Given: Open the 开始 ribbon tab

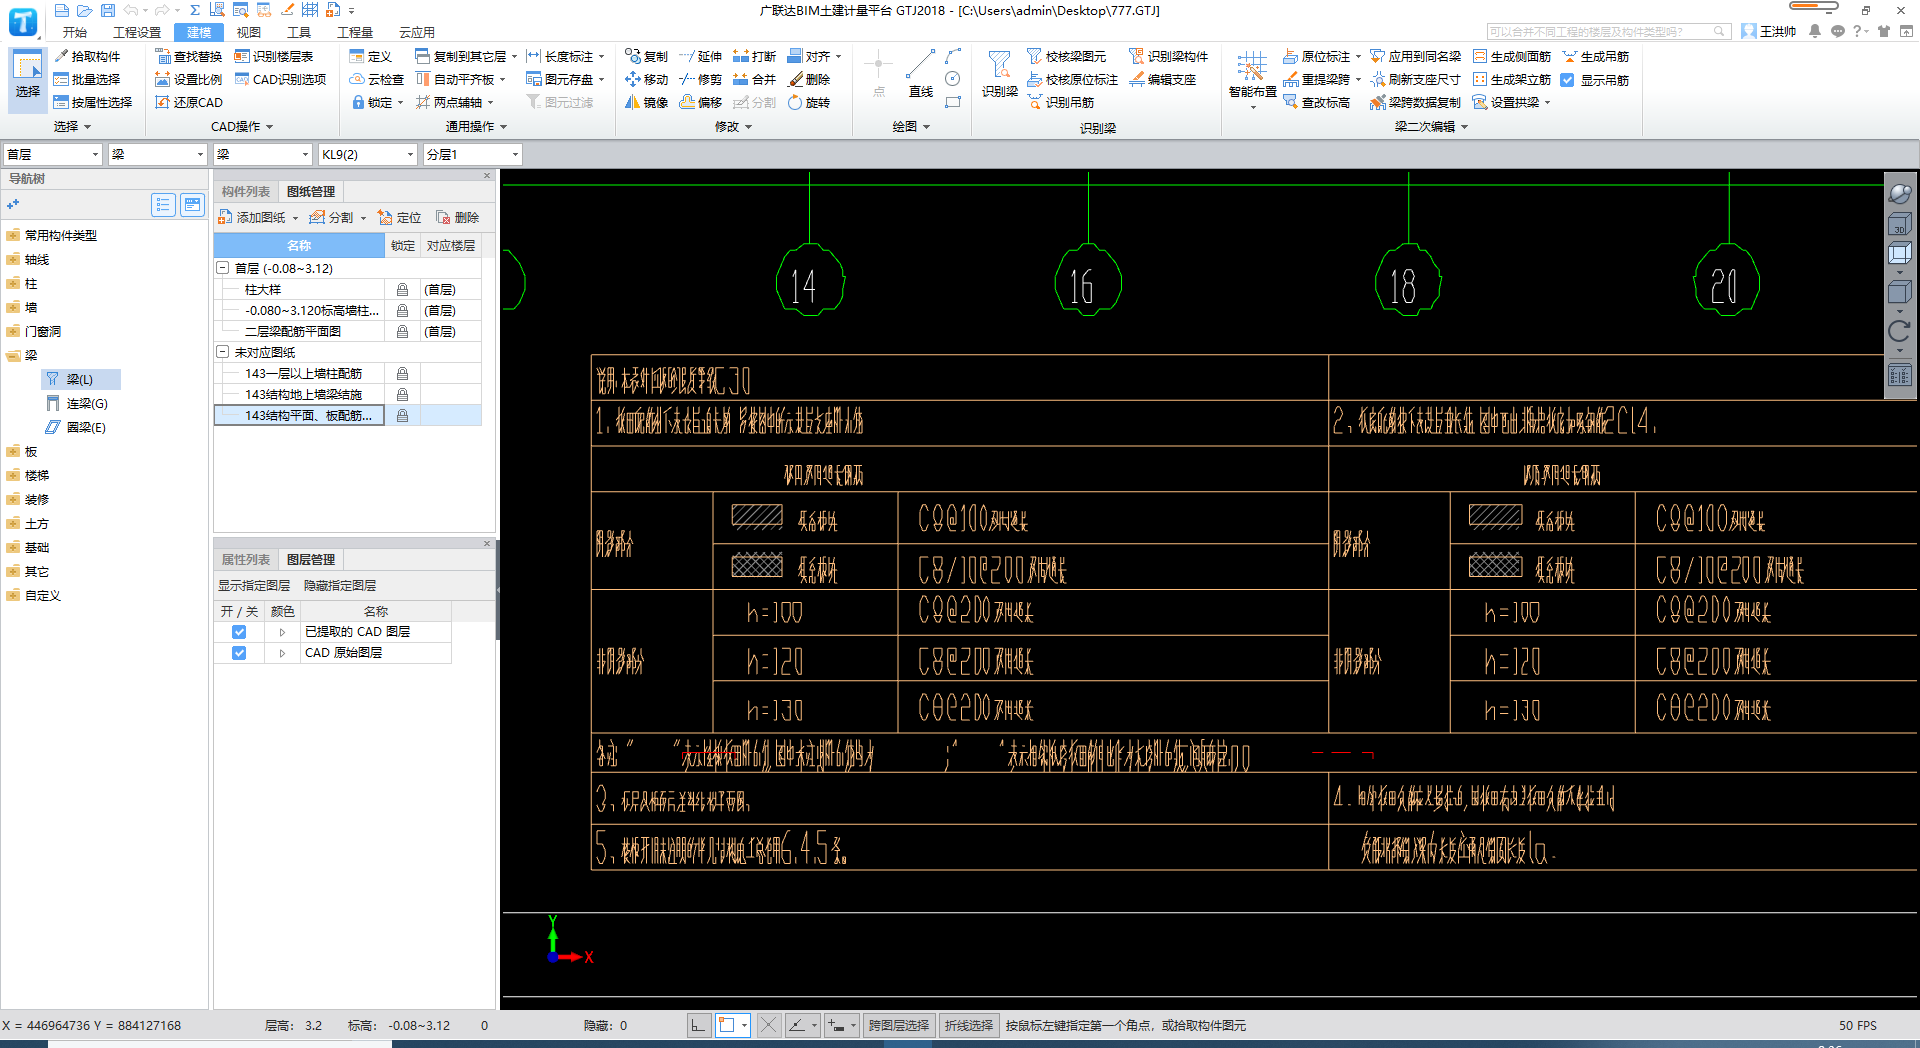Looking at the screenshot, I should [x=74, y=33].
